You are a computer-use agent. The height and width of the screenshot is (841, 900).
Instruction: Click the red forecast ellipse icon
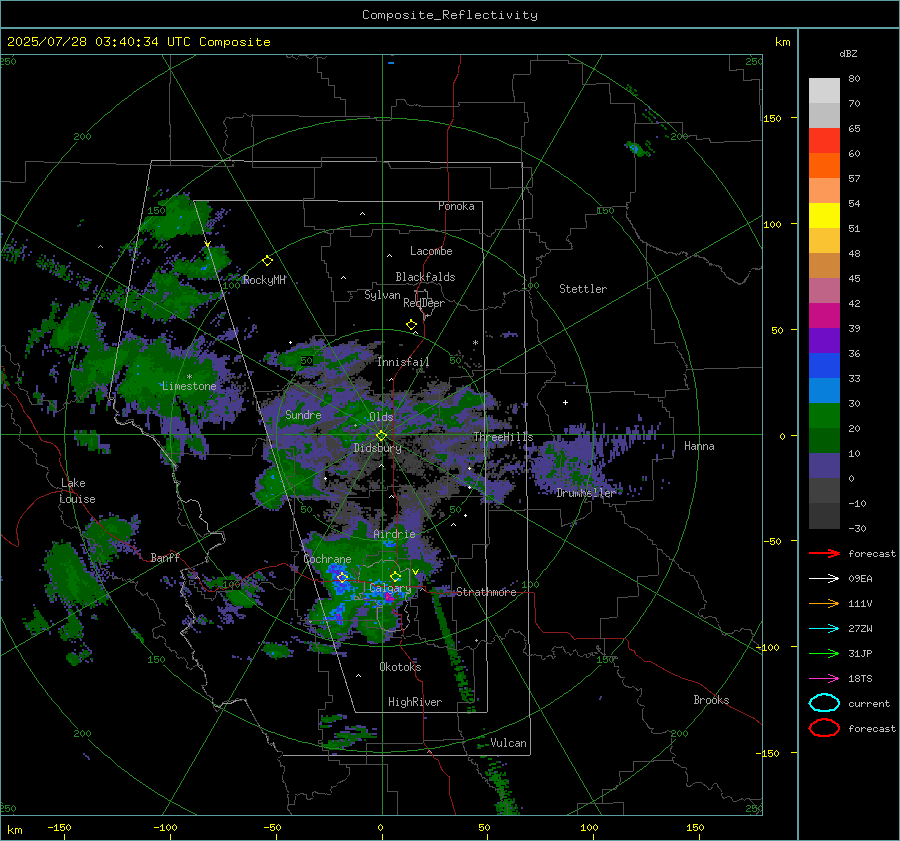tap(824, 728)
